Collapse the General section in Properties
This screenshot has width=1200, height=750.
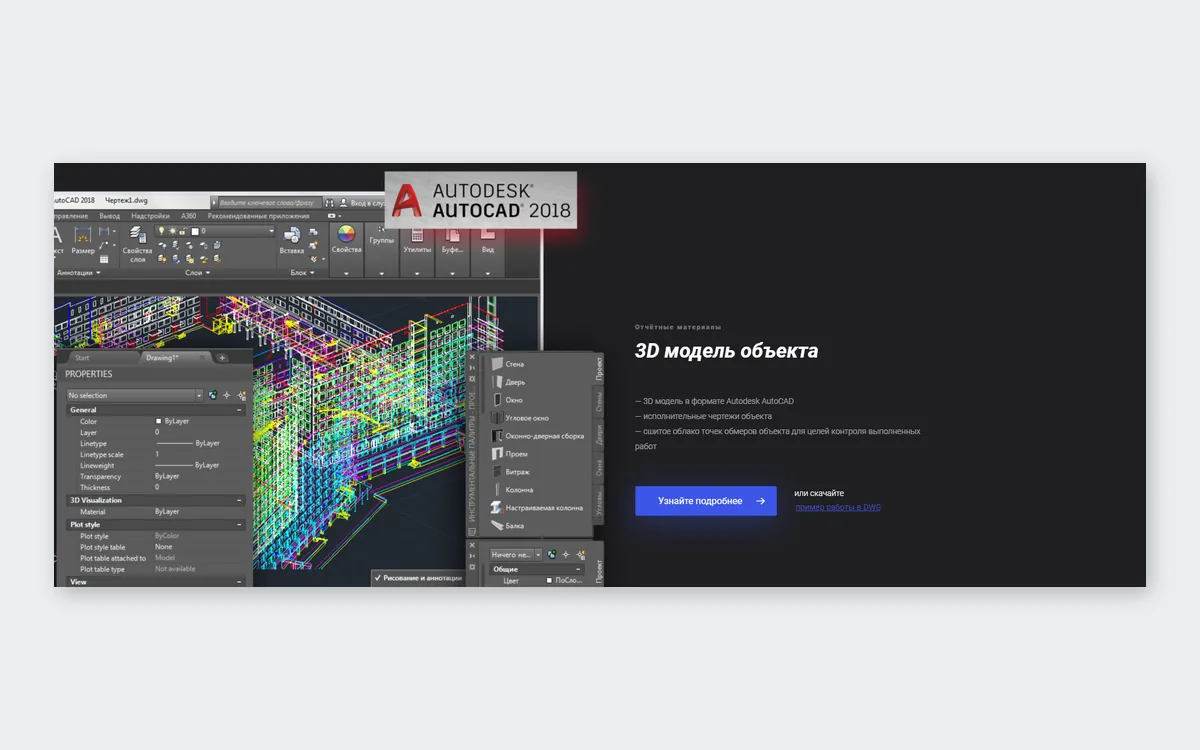pyautogui.click(x=240, y=410)
